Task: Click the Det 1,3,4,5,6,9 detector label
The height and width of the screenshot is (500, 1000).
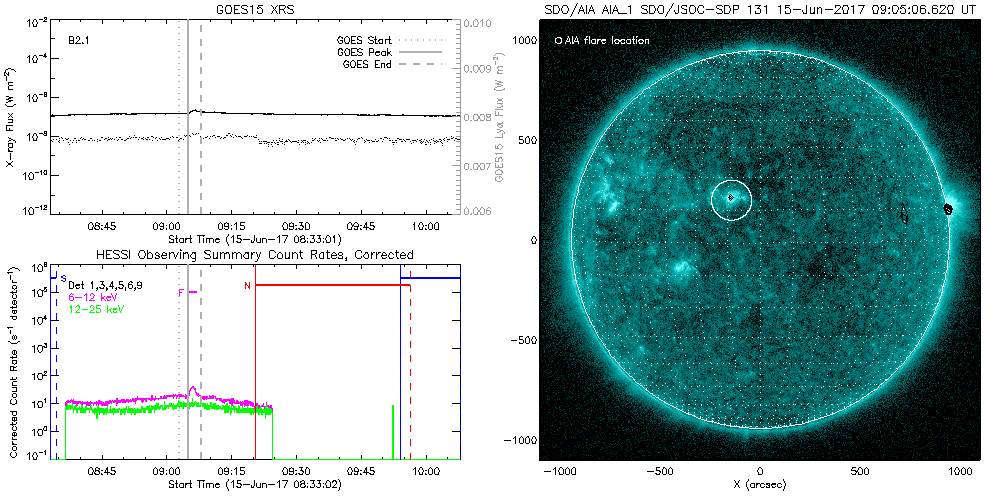Action: [x=111, y=286]
